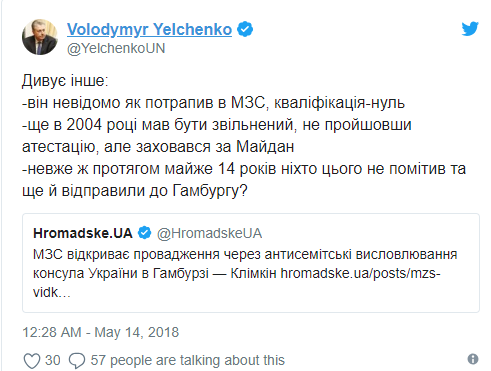Viewport: 491px width, 371px height.
Task: Click the quoted text 'МЗС відкриває провадження'
Action: click(126, 254)
